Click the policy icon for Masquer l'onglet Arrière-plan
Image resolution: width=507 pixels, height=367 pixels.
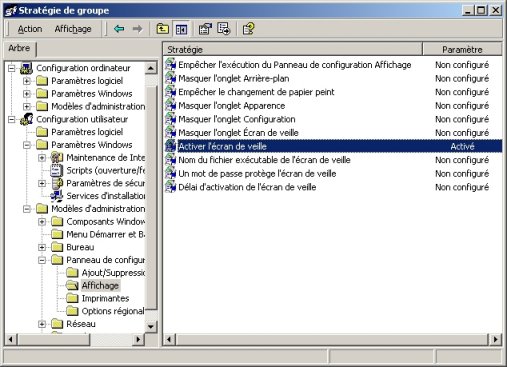171,78
